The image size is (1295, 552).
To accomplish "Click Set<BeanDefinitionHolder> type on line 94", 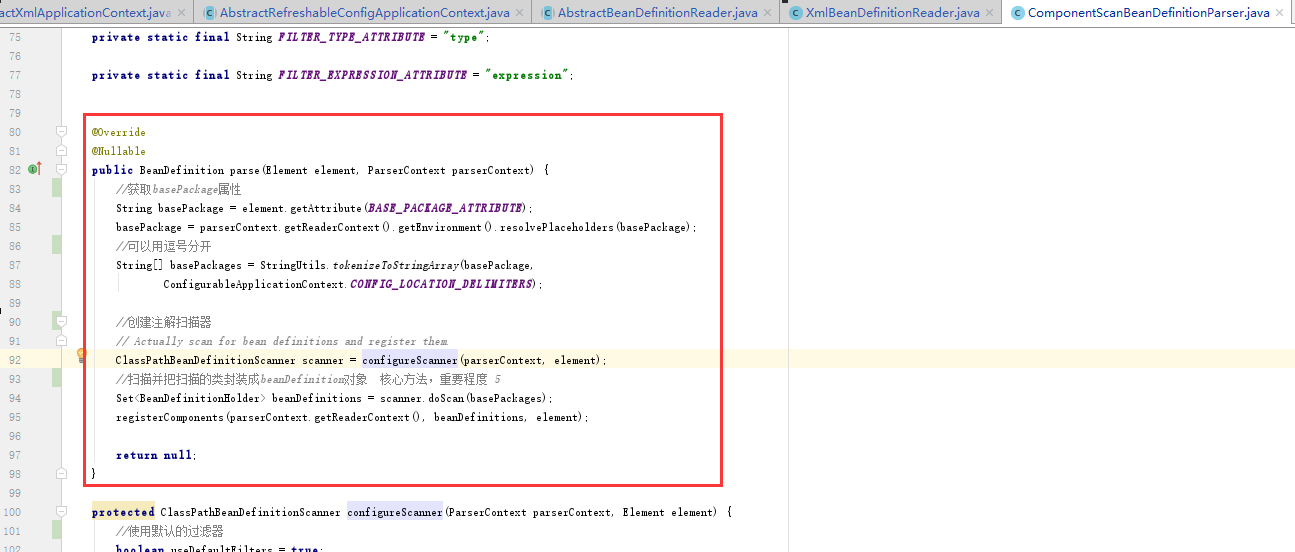I will [x=191, y=398].
